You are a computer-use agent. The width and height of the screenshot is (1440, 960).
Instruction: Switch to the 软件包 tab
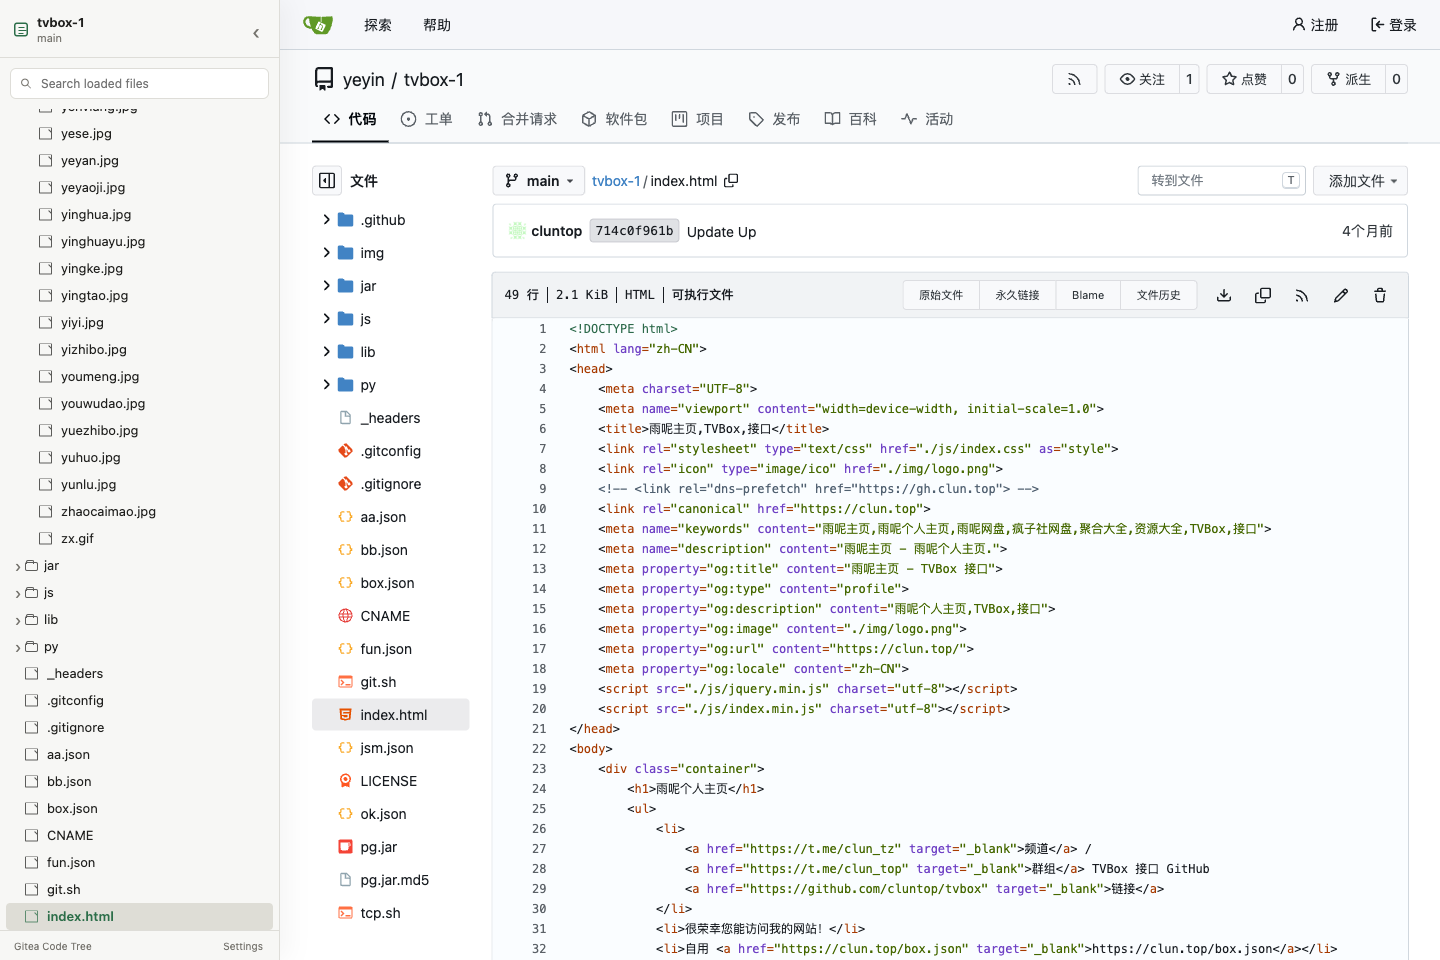coord(614,119)
